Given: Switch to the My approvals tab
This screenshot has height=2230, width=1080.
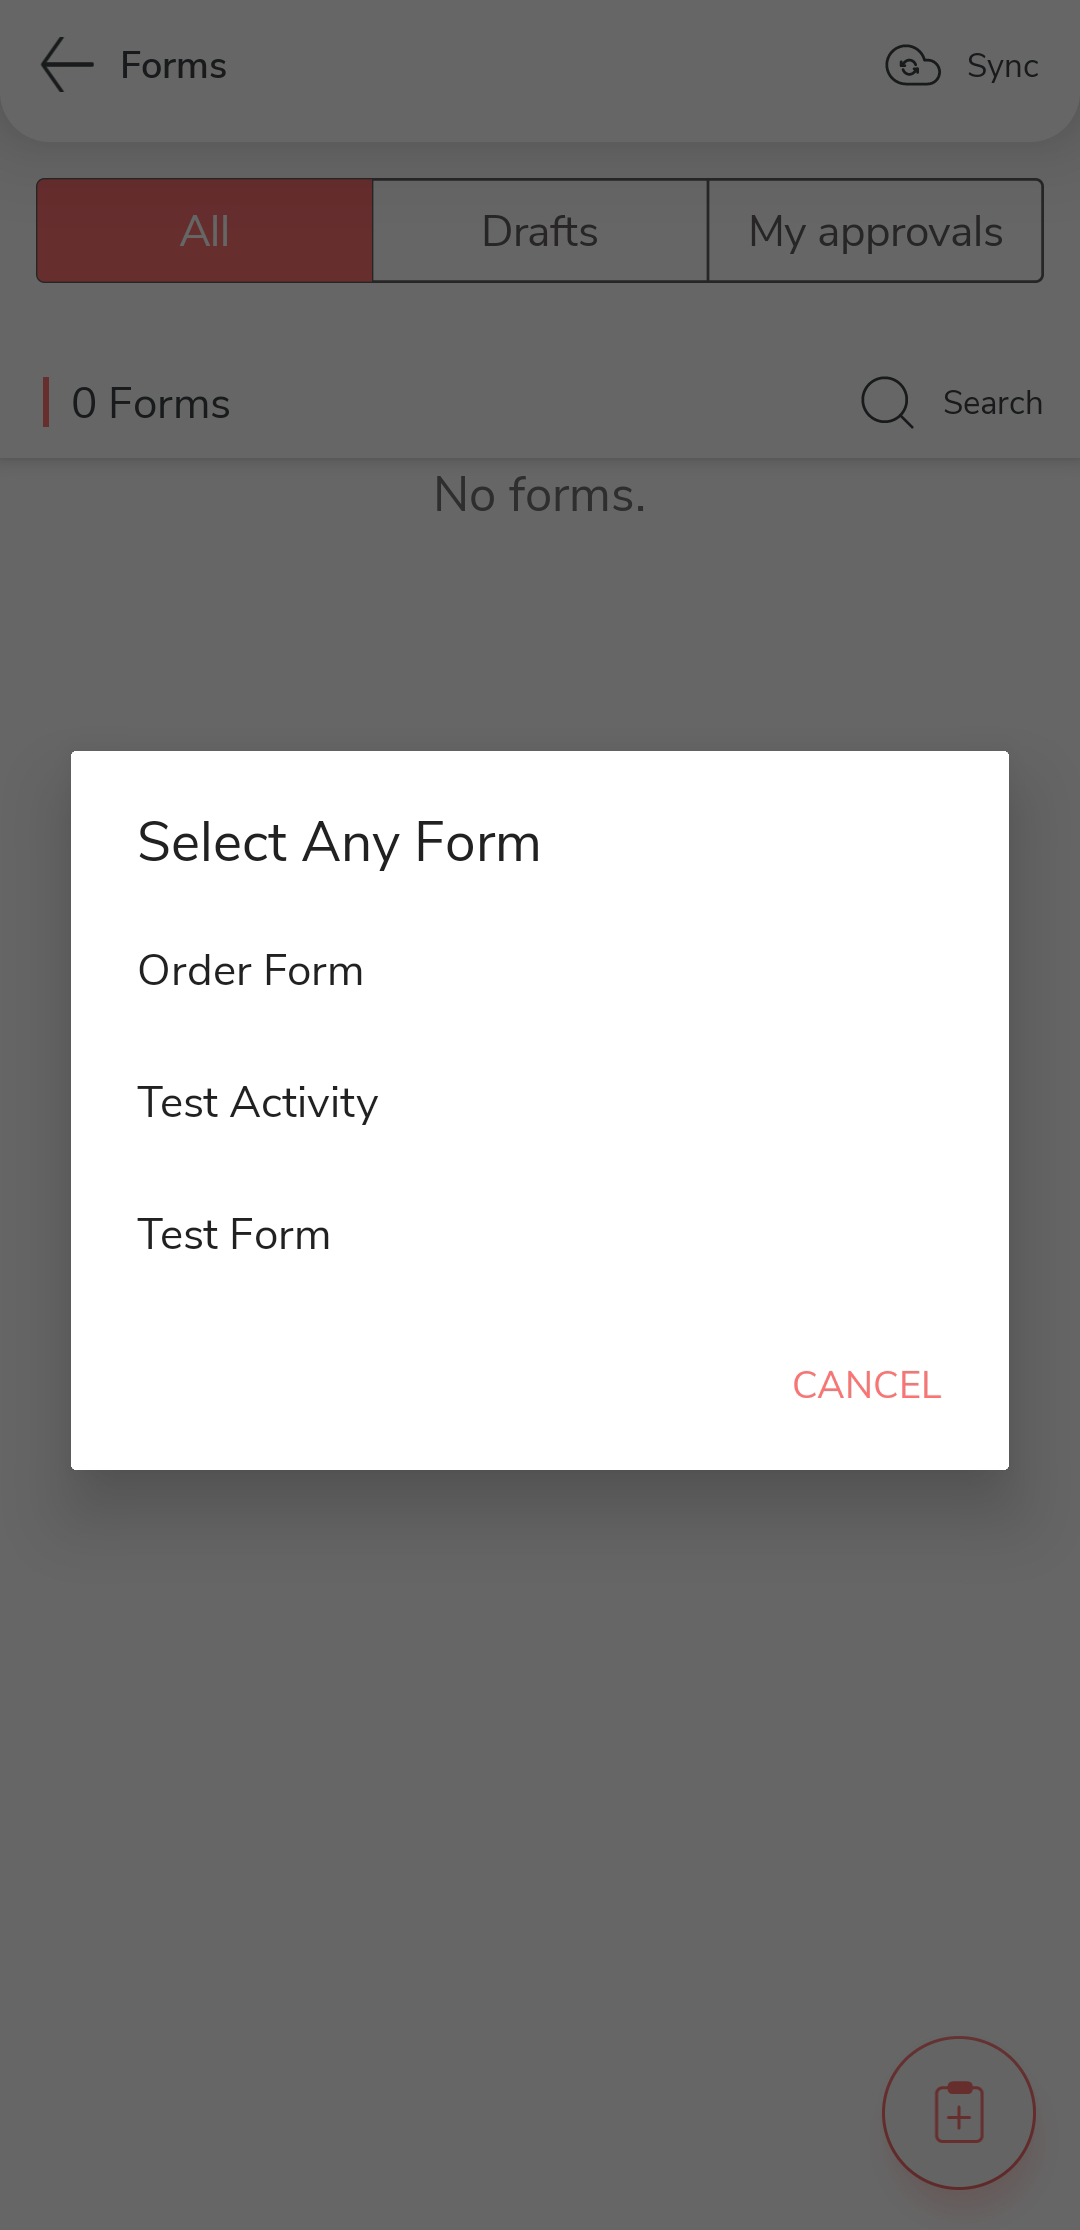Looking at the screenshot, I should click(x=875, y=231).
